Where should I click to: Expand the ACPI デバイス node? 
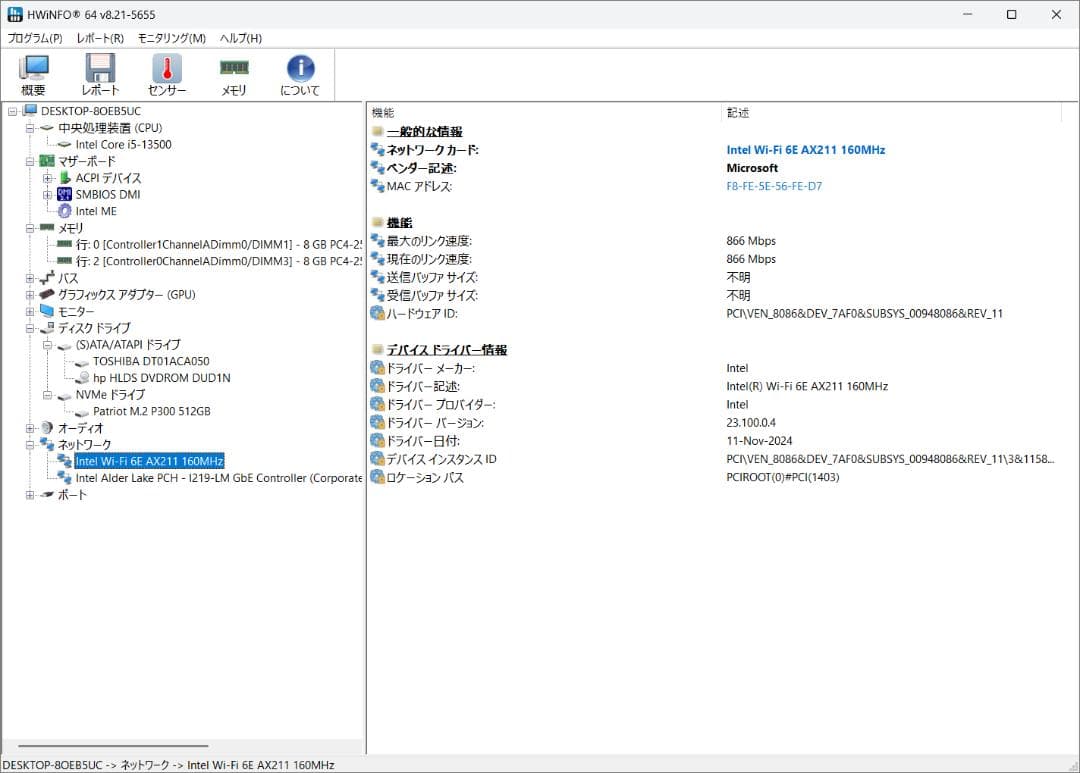(47, 178)
